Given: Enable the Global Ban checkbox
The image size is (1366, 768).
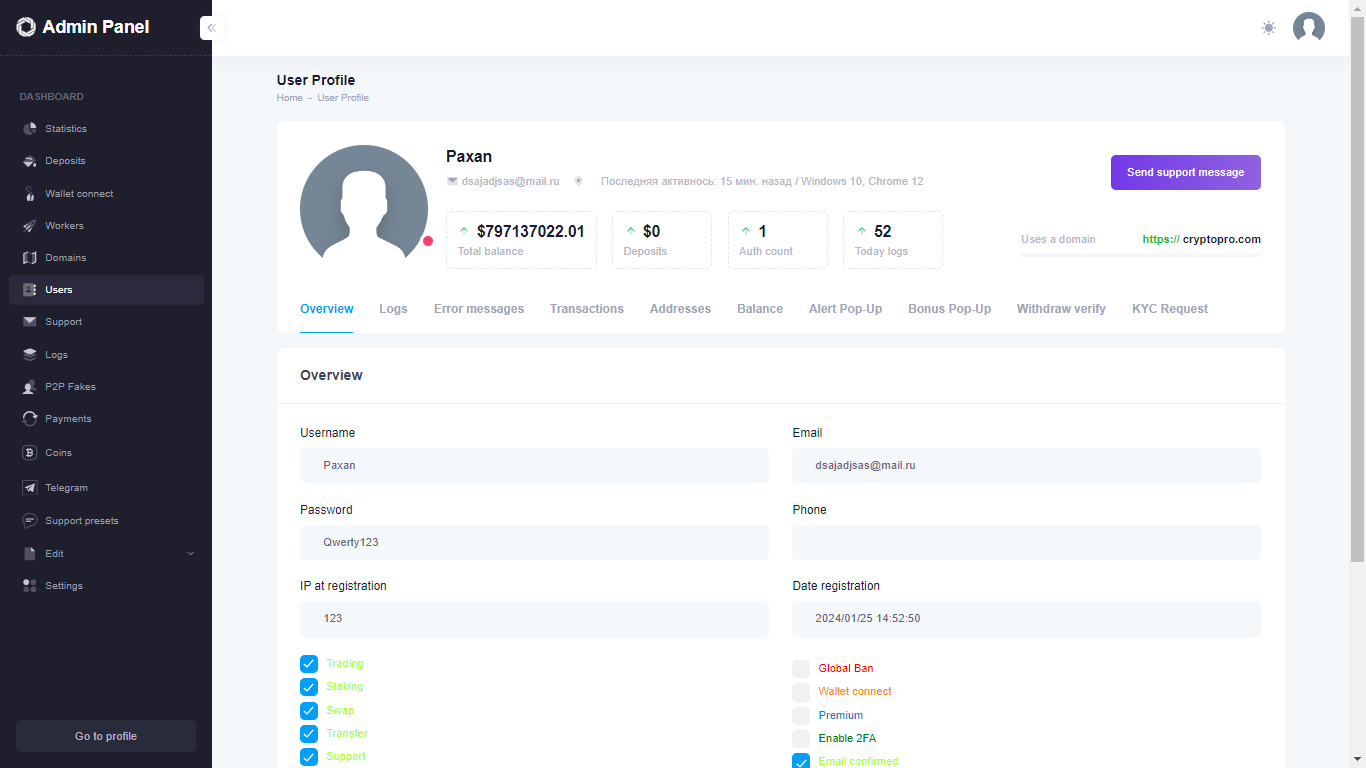Looking at the screenshot, I should tap(801, 669).
